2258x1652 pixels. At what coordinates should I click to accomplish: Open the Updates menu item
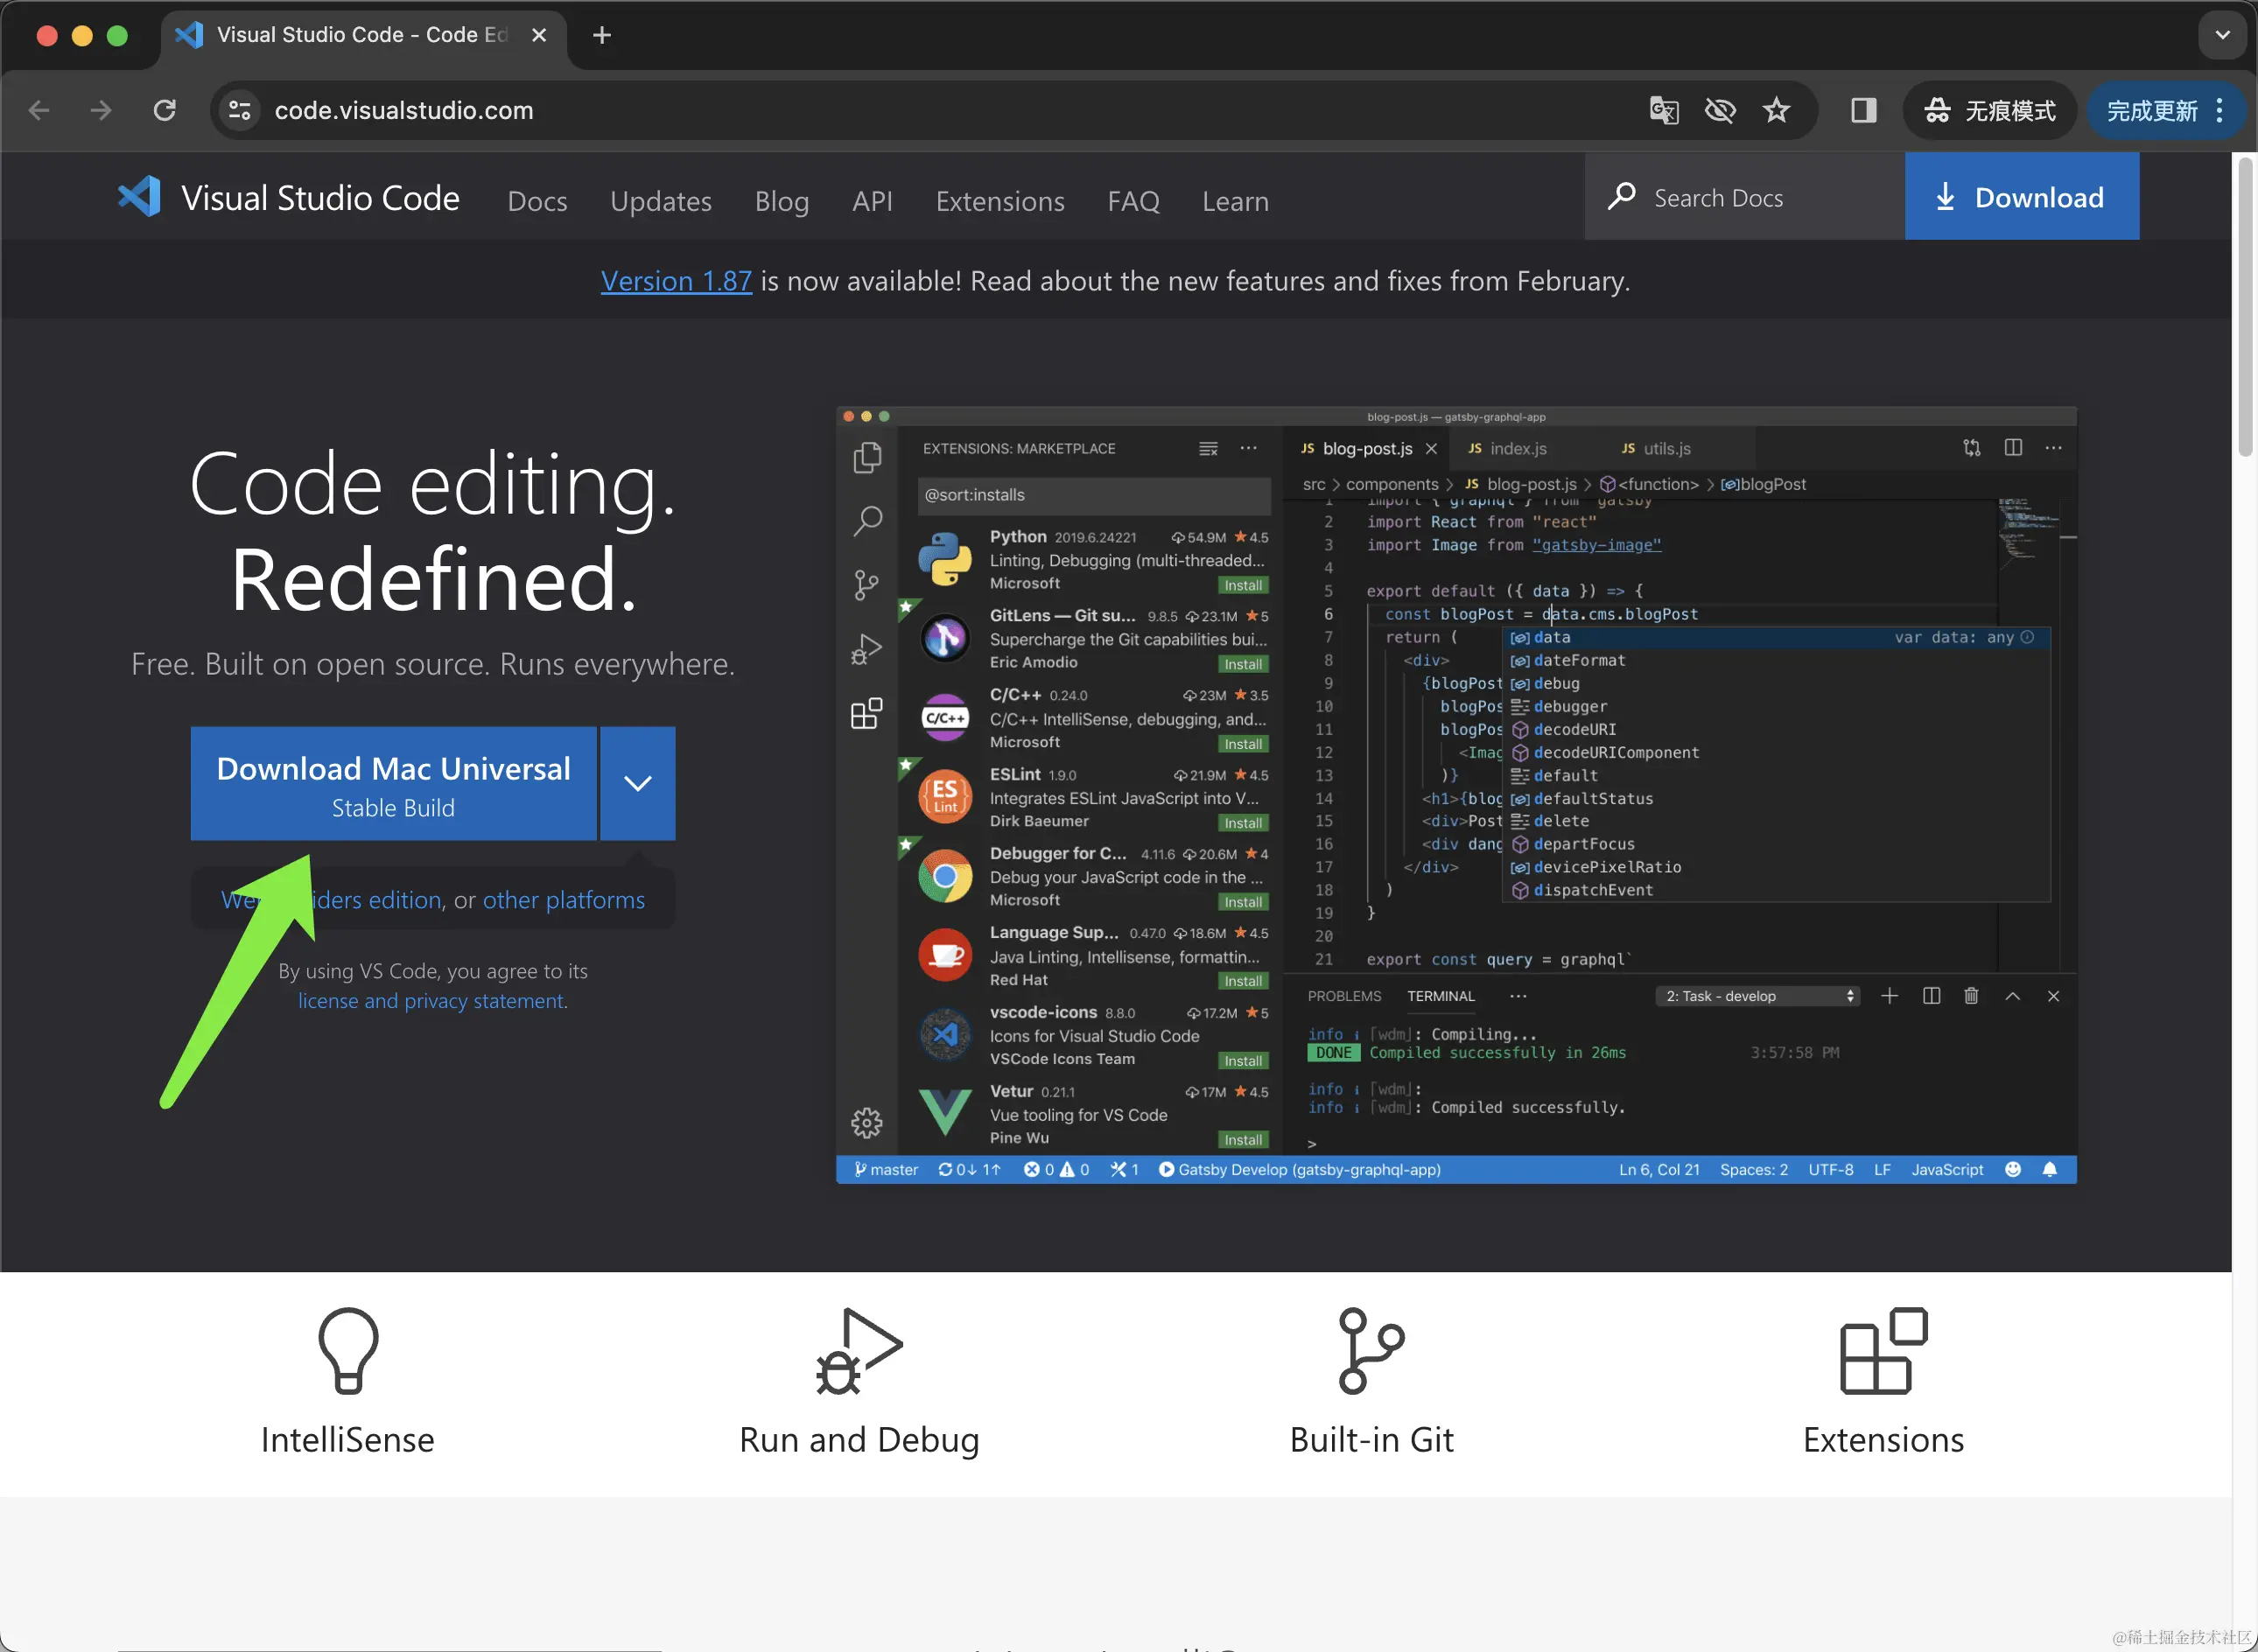tap(661, 201)
